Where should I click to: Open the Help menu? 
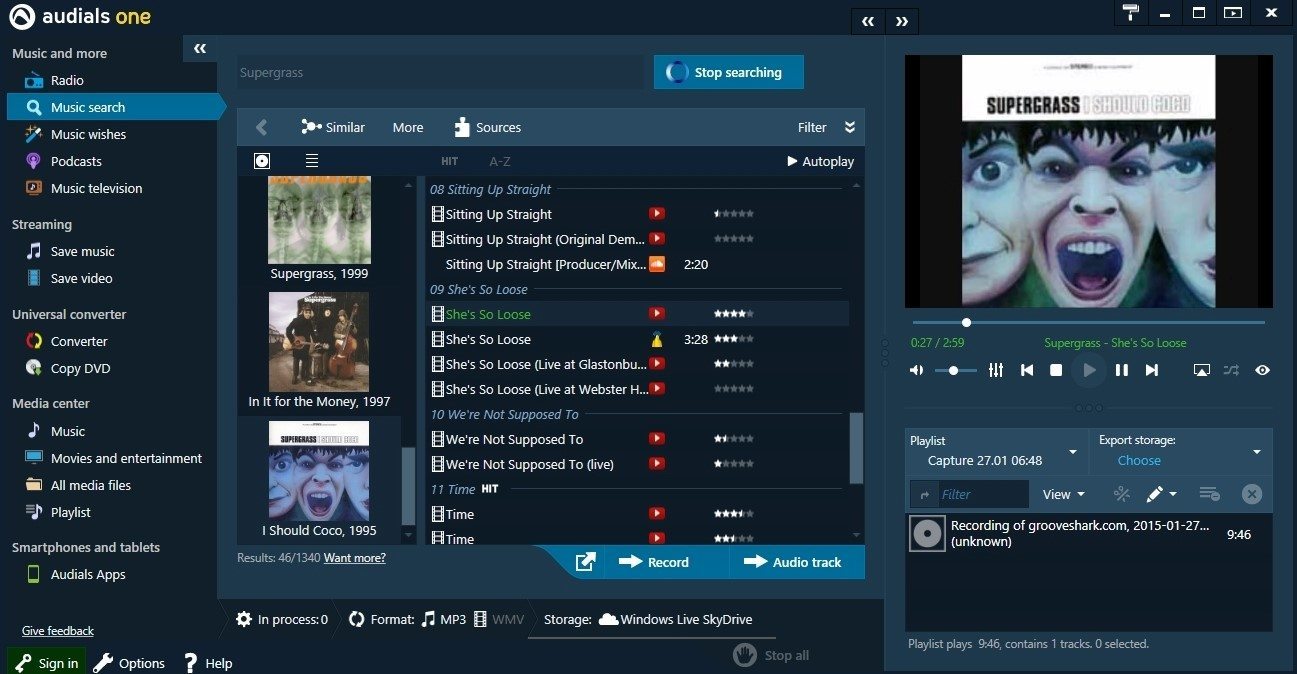[208, 663]
